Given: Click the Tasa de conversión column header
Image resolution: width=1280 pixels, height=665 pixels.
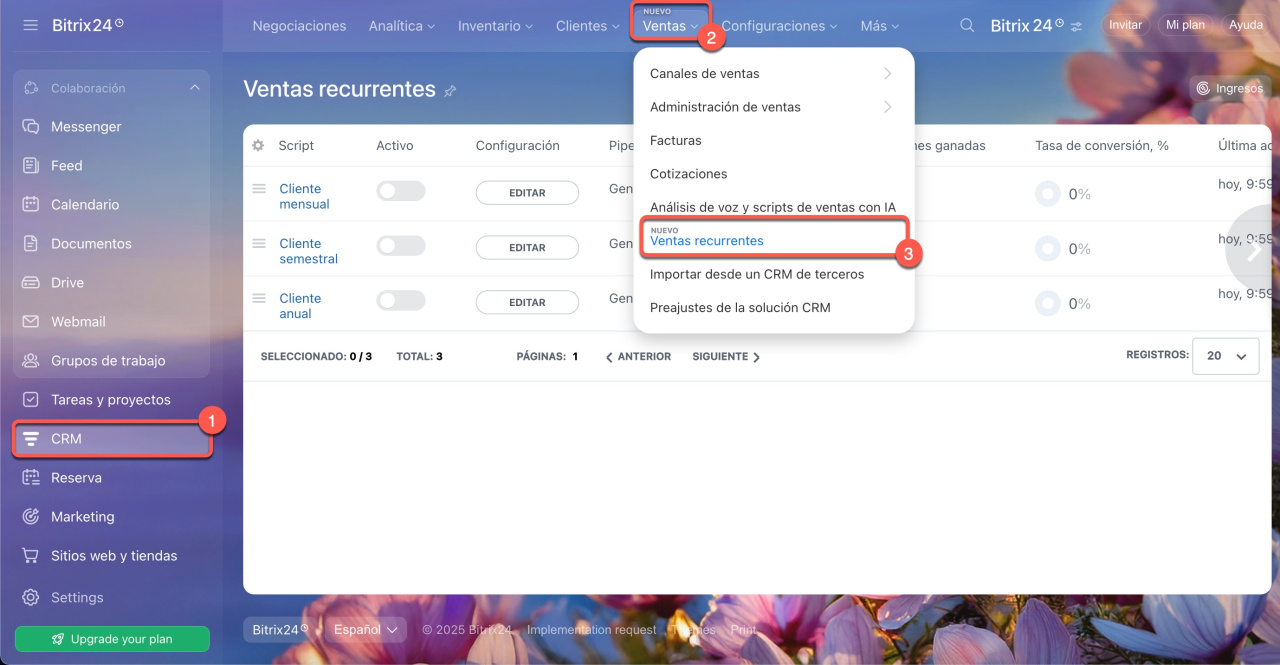Looking at the screenshot, I should point(1102,146).
